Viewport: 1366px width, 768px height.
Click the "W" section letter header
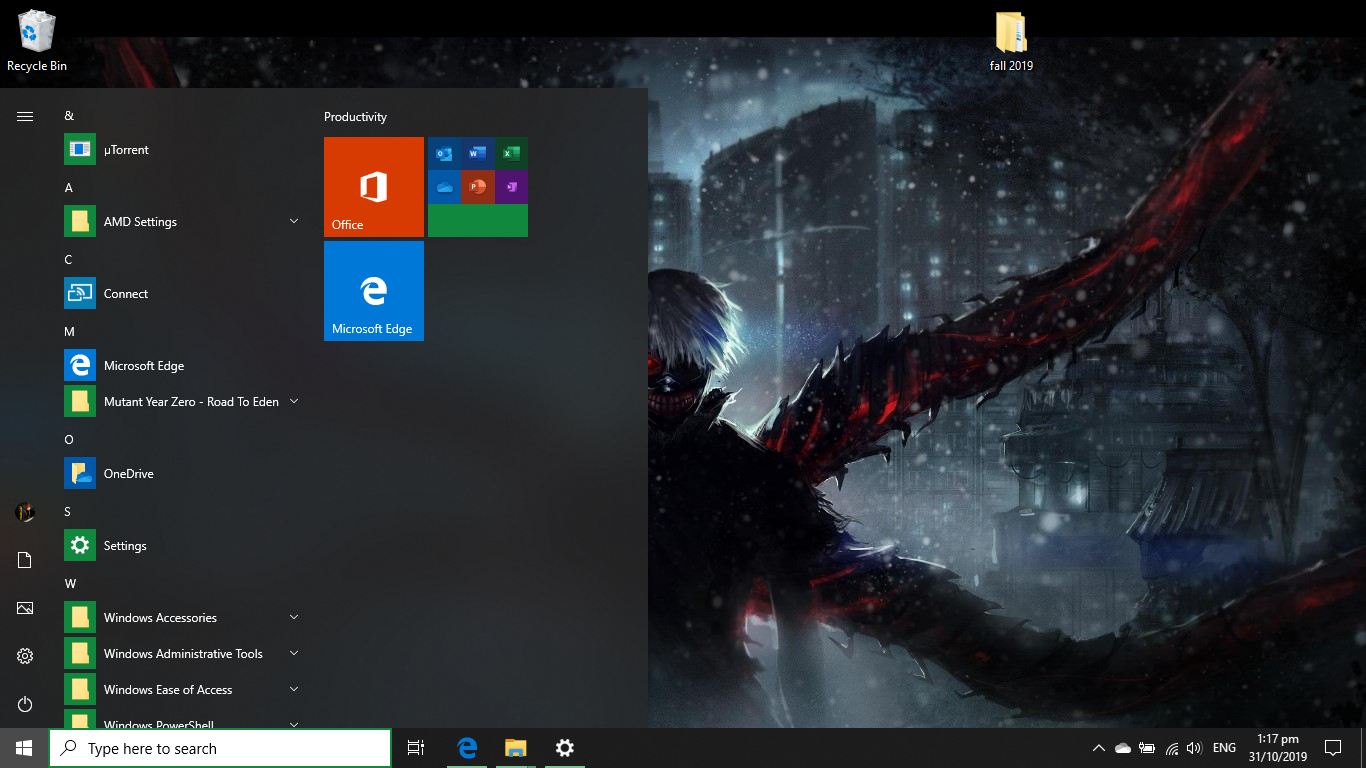click(70, 584)
